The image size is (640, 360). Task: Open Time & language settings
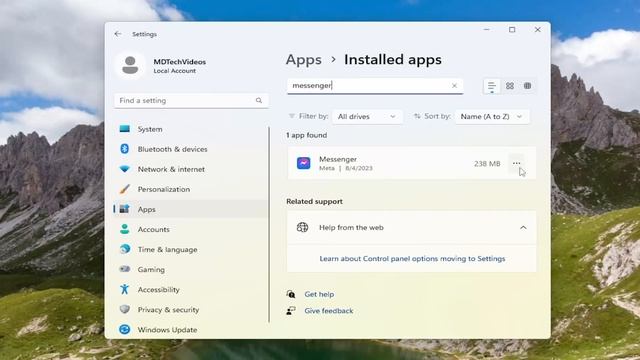(191, 249)
